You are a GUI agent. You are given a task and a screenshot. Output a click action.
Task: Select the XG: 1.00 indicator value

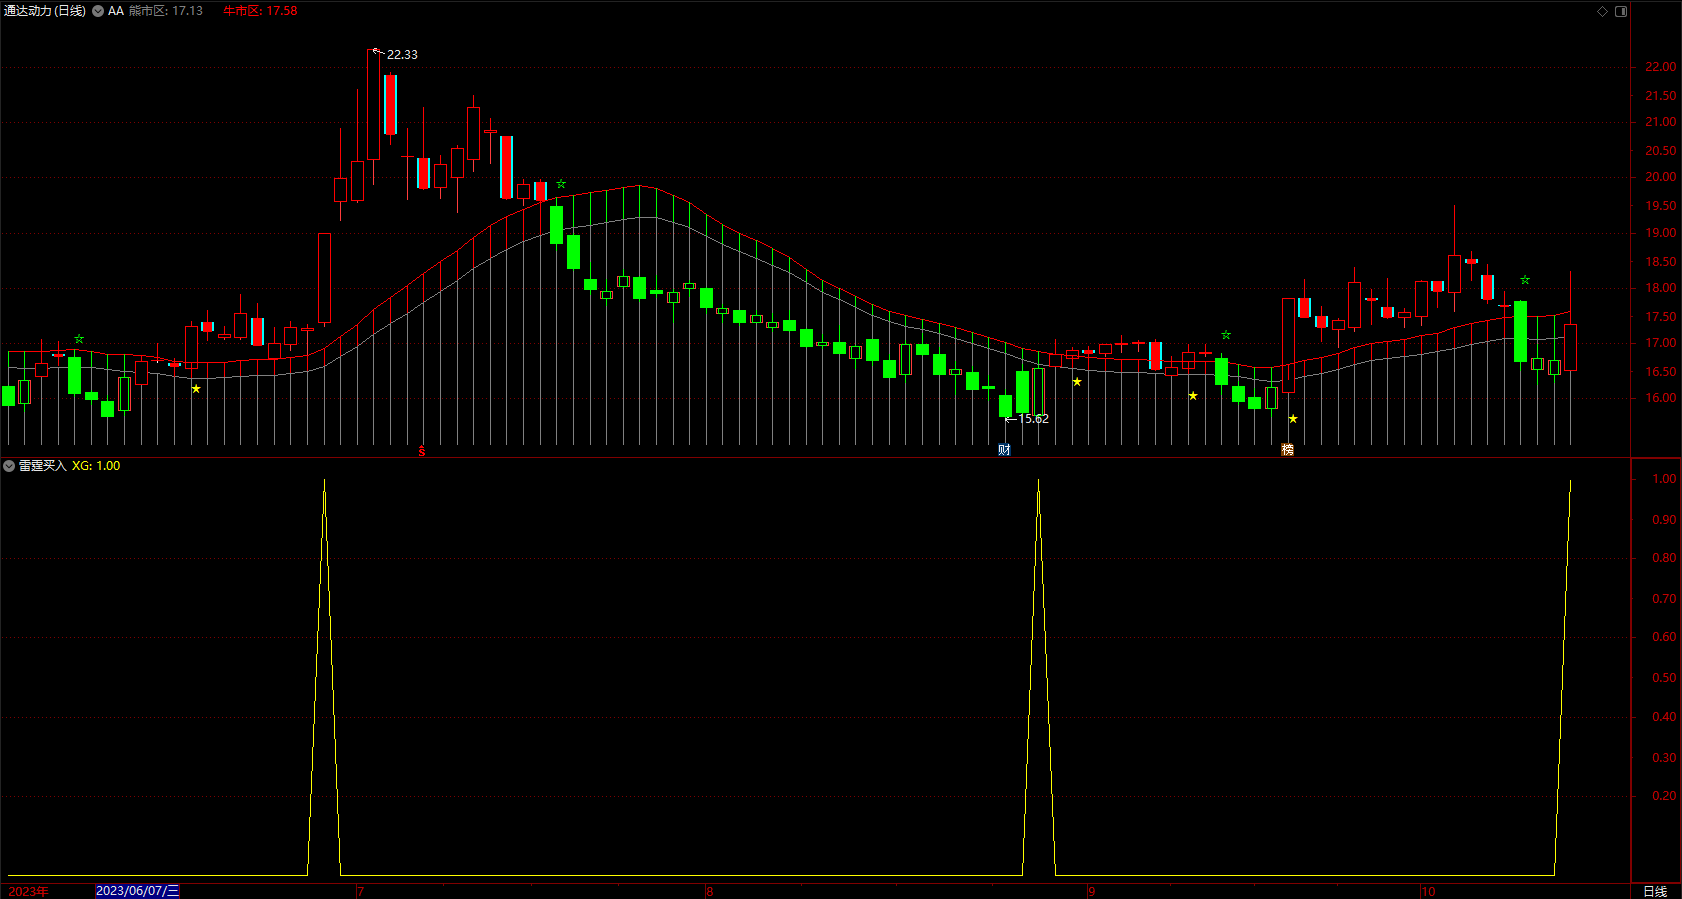point(96,466)
